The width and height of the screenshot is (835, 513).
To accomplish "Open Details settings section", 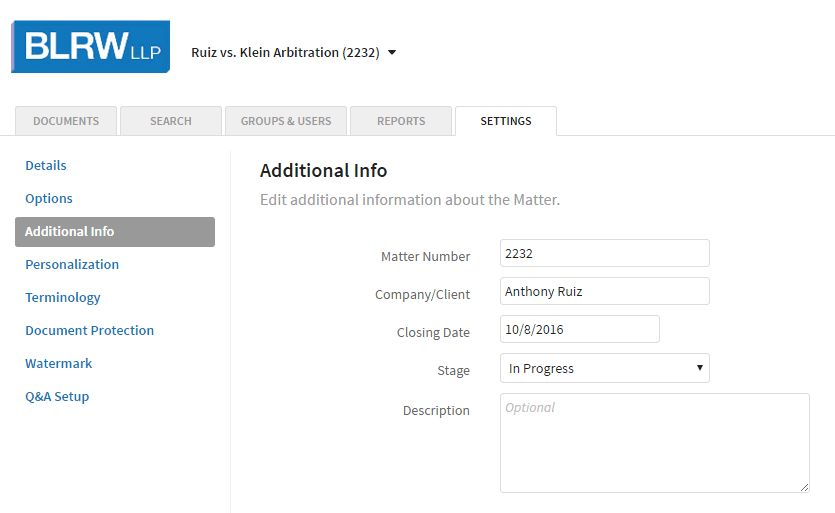I will click(46, 165).
